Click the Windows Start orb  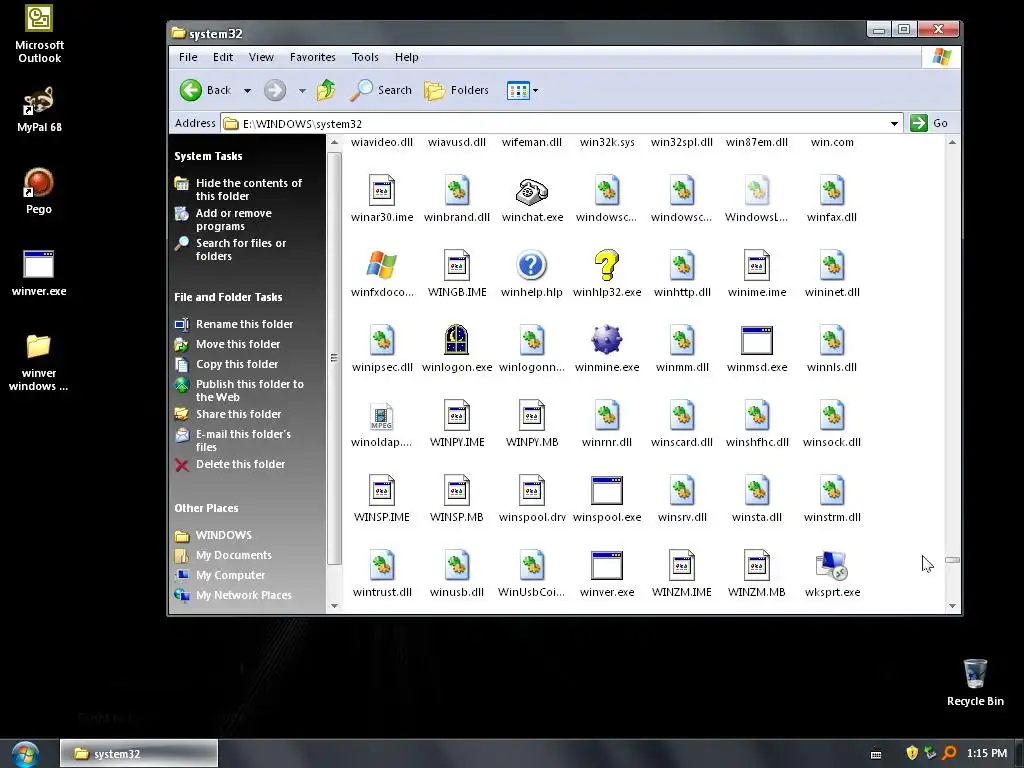(25, 754)
